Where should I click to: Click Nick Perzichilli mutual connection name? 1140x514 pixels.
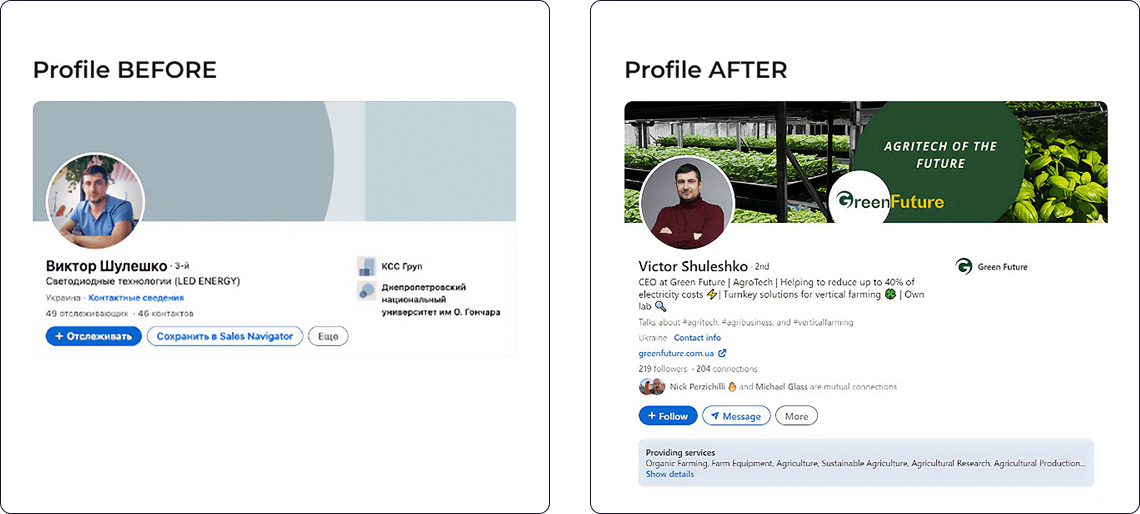[697, 387]
